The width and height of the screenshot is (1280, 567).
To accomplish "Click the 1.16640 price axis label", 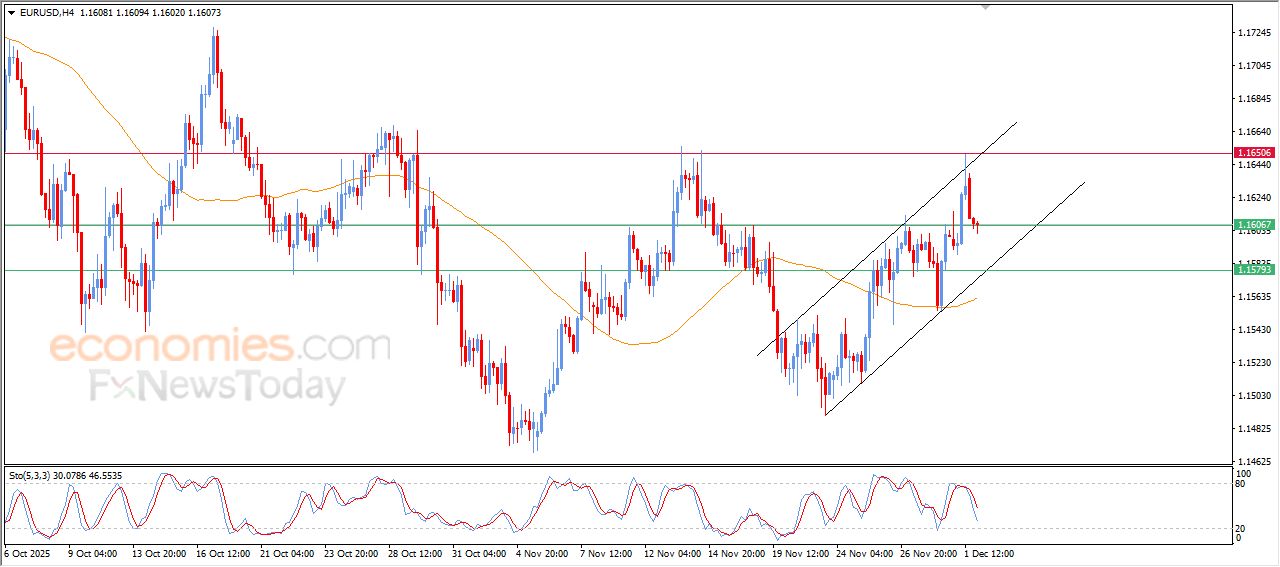I will (1255, 132).
